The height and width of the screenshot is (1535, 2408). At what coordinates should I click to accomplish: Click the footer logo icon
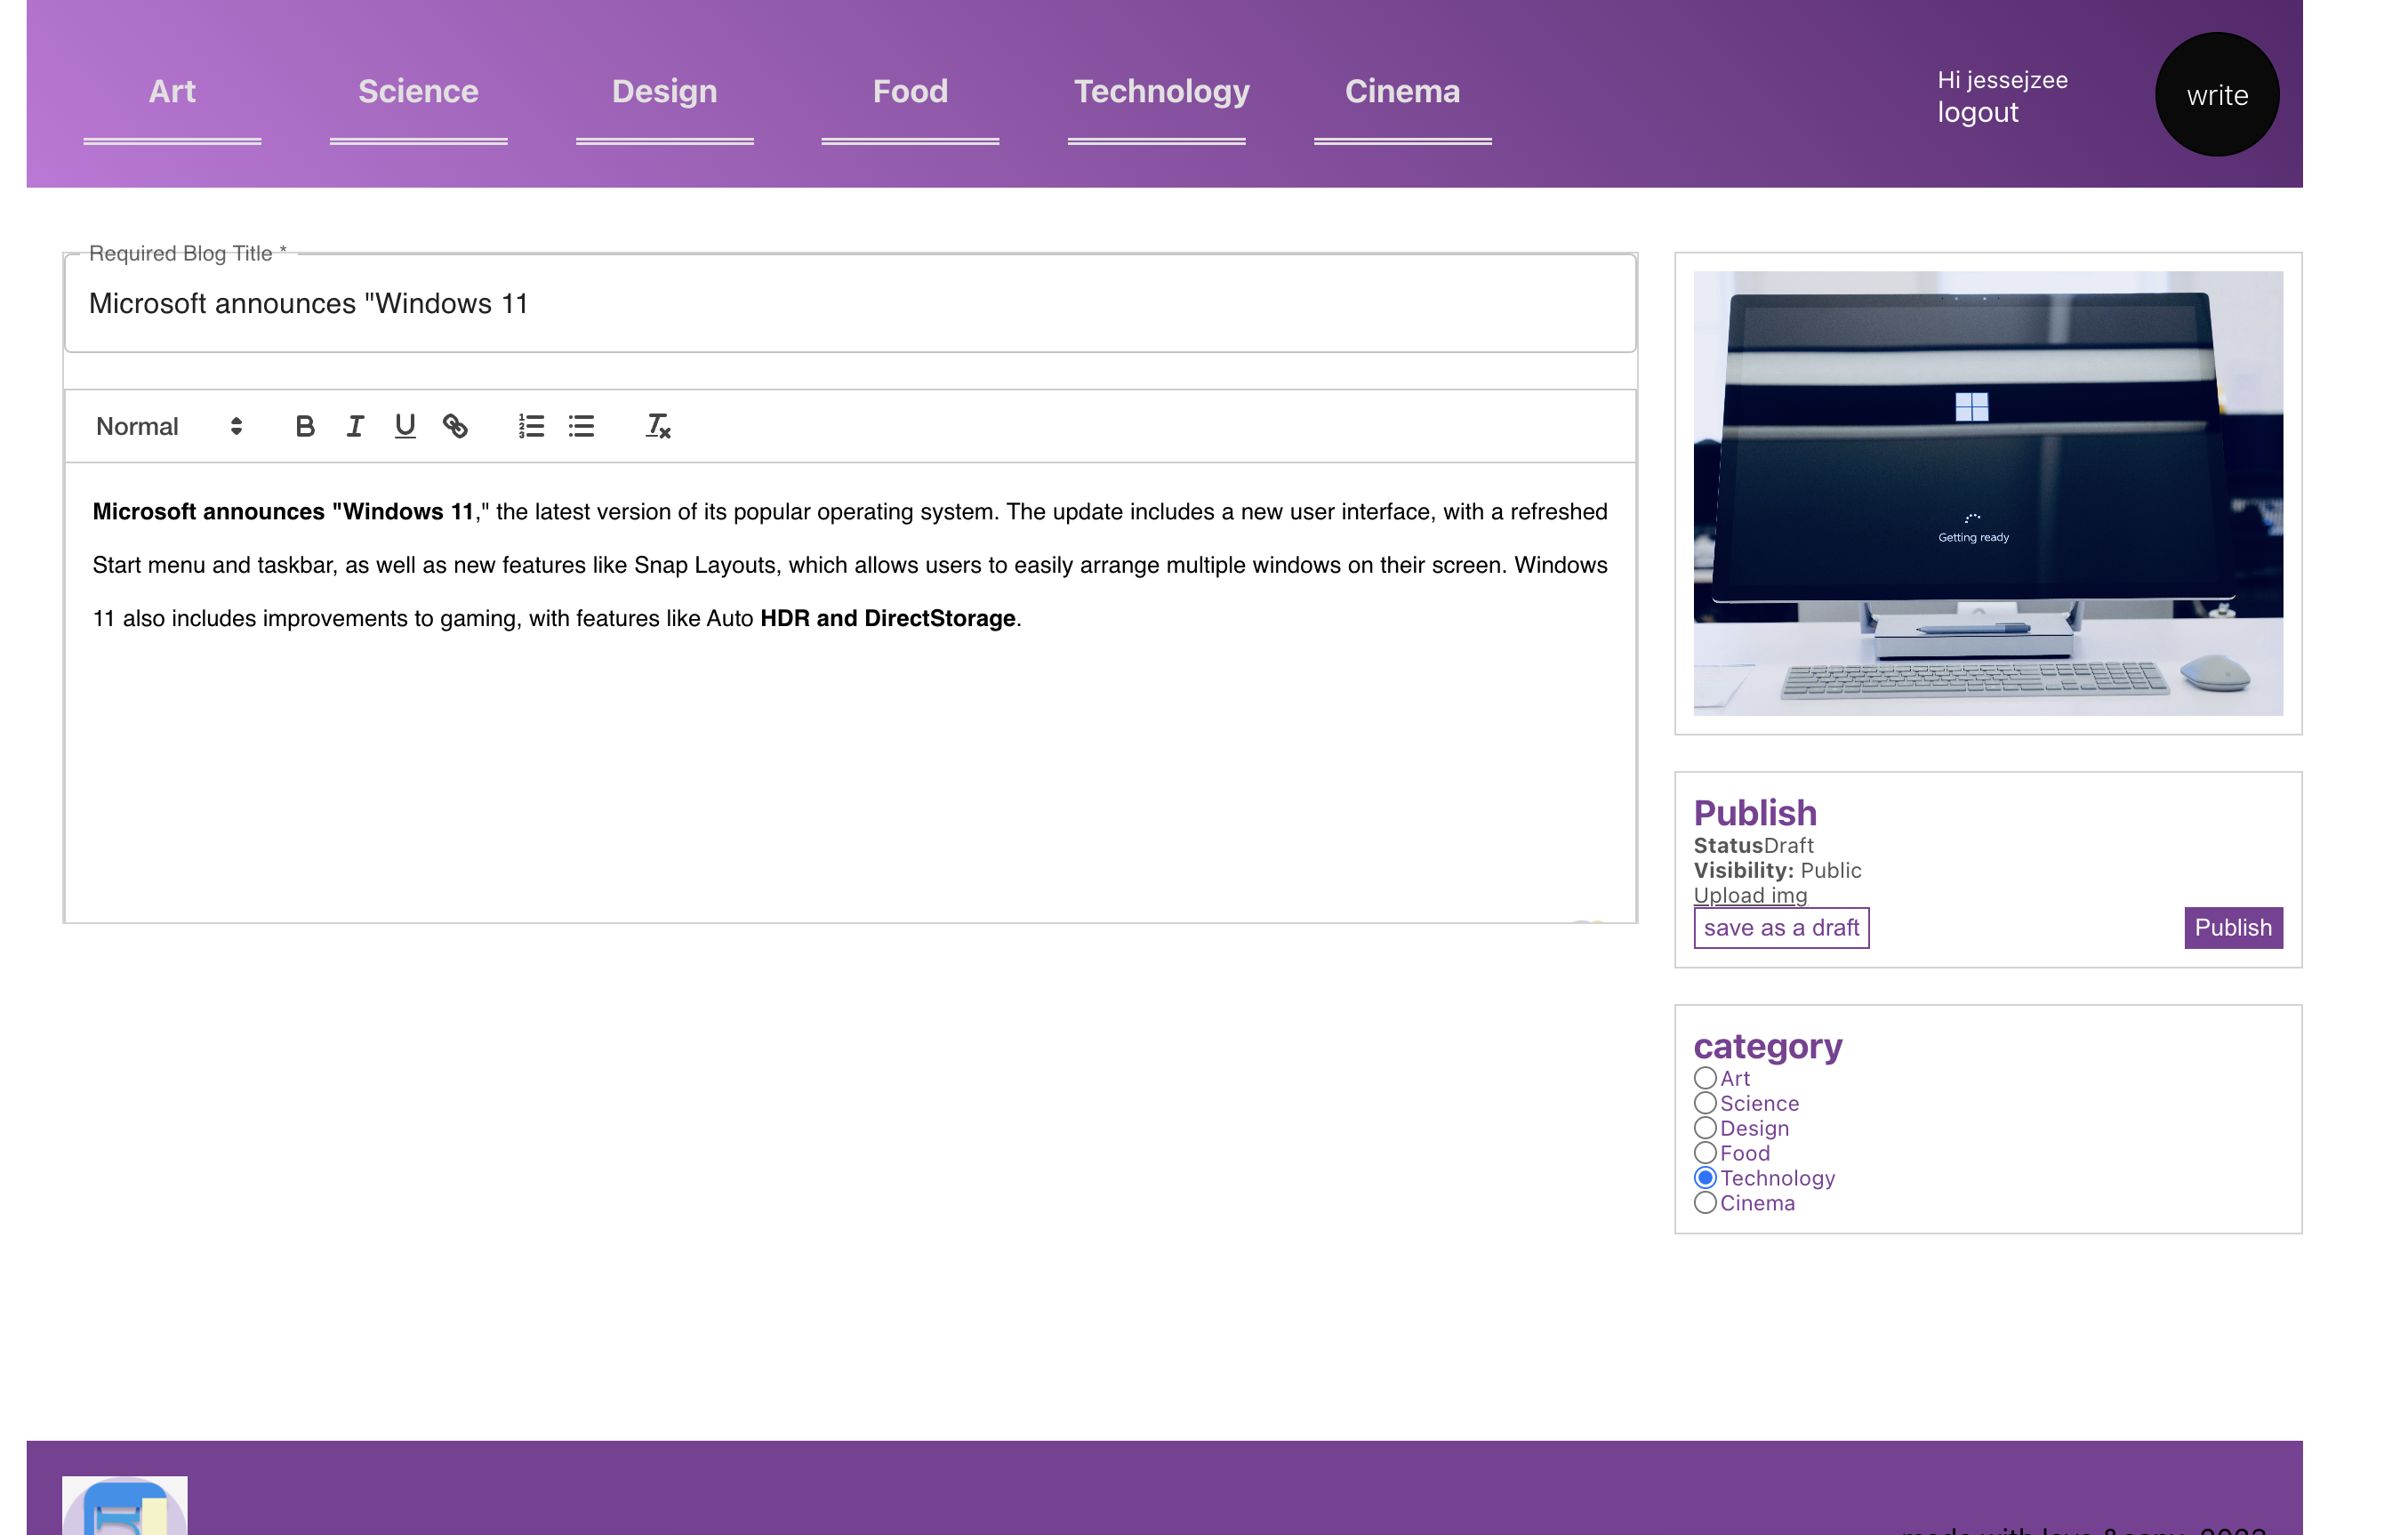point(124,1506)
